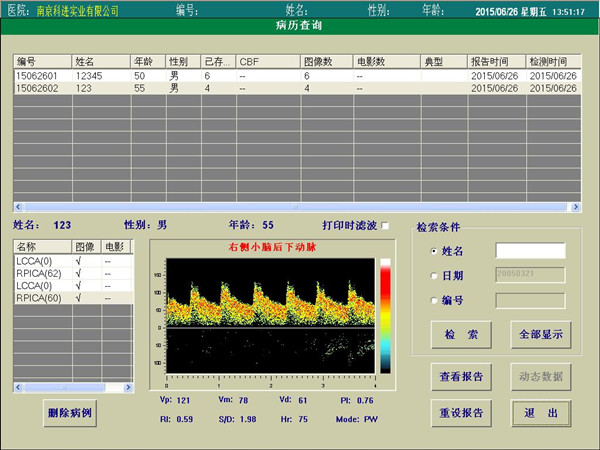This screenshot has width=600, height=450.
Task: Sort table by 姓名 column header
Action: (102, 62)
